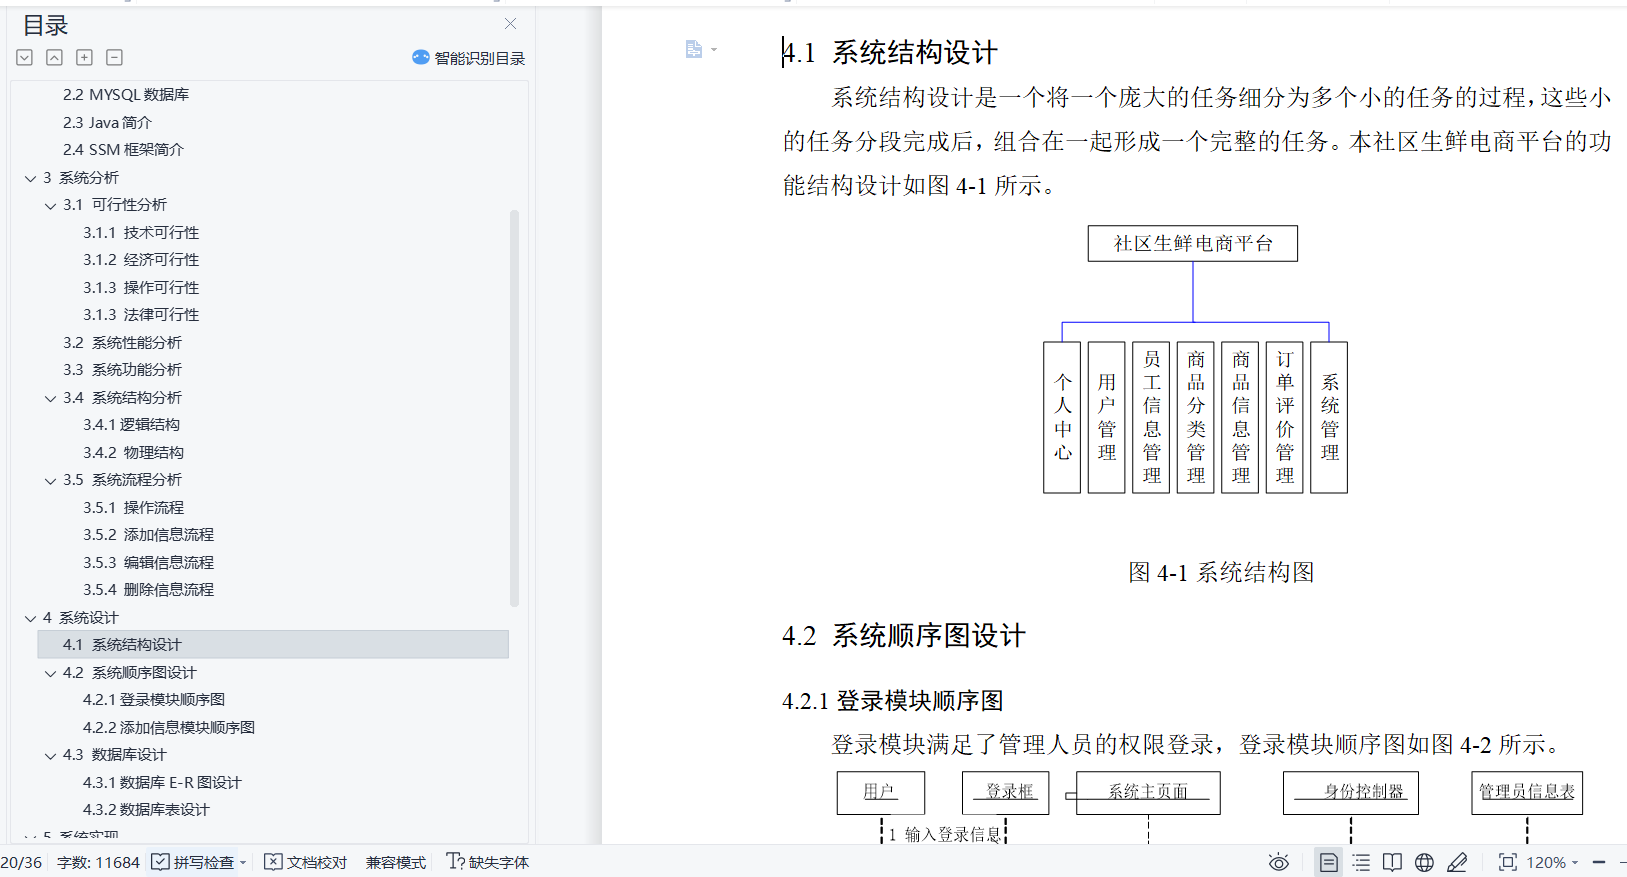Open '3.5.2 添加信息流程' outline entry
The height and width of the screenshot is (877, 1627).
click(x=148, y=534)
